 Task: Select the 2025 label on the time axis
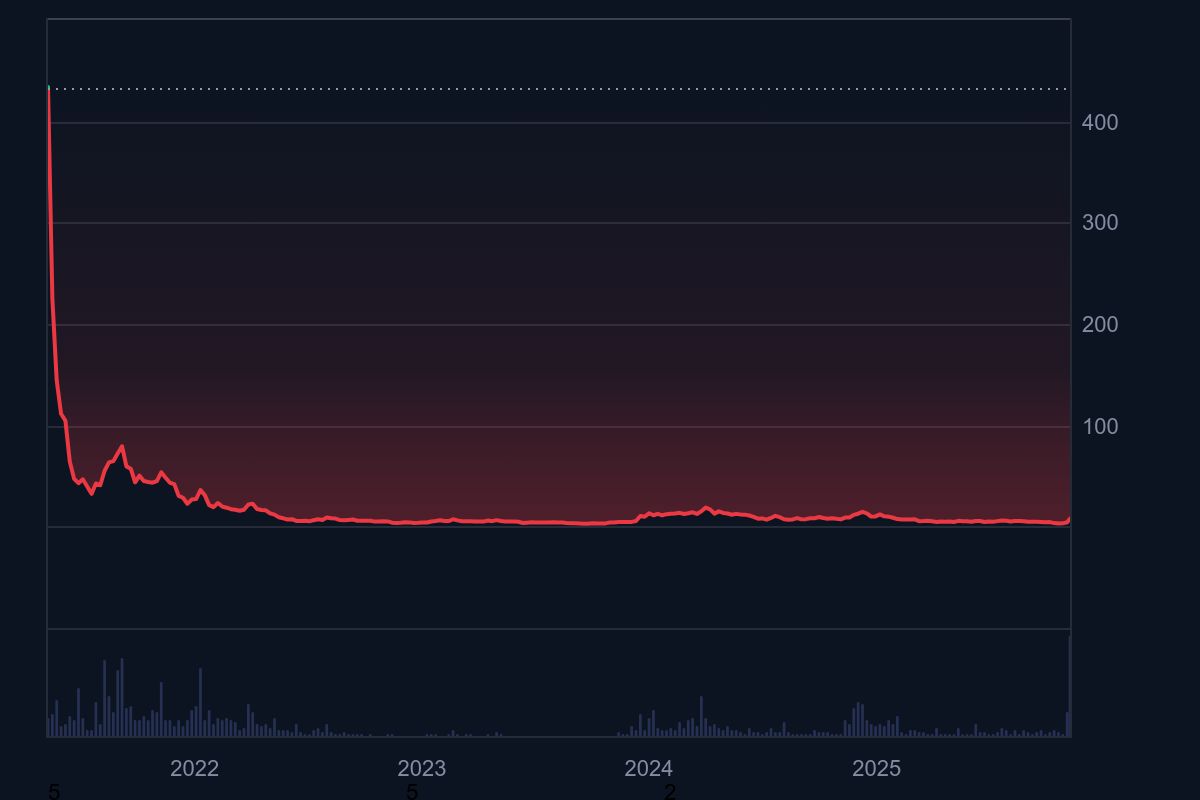876,768
